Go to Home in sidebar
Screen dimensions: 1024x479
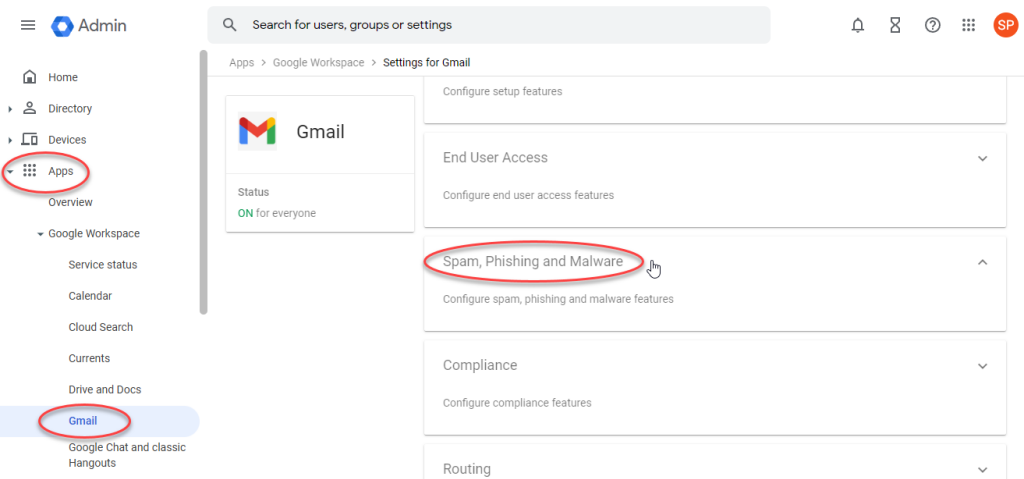pos(62,77)
